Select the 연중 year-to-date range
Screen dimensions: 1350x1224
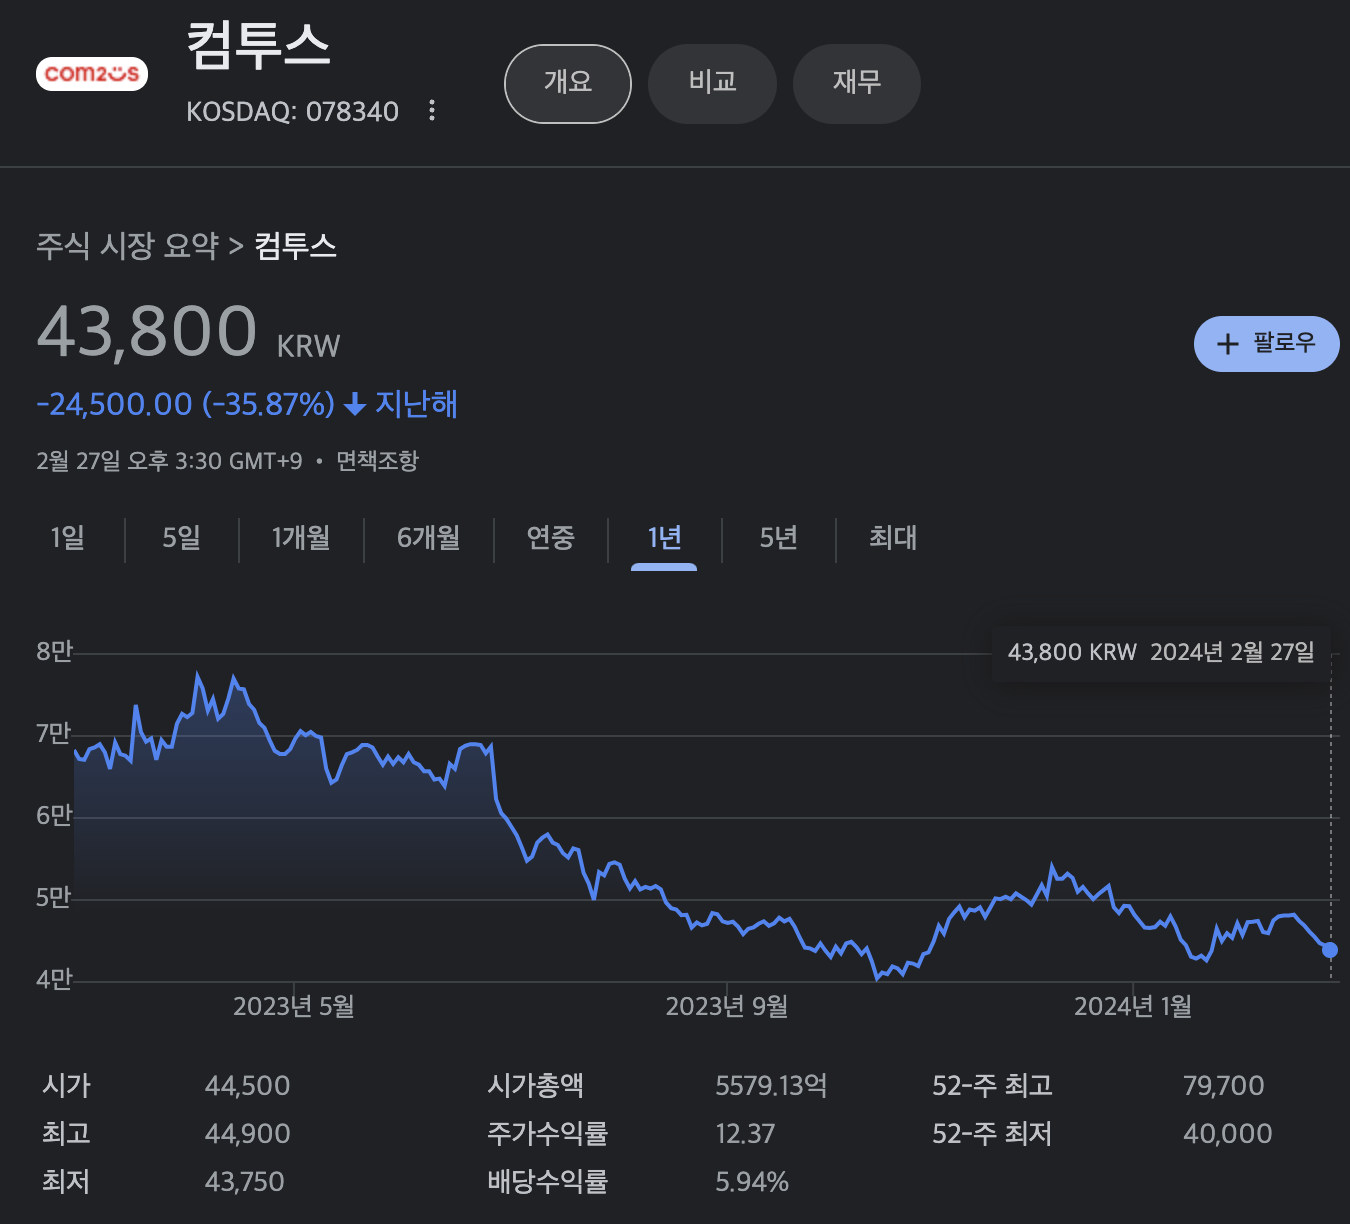(550, 538)
